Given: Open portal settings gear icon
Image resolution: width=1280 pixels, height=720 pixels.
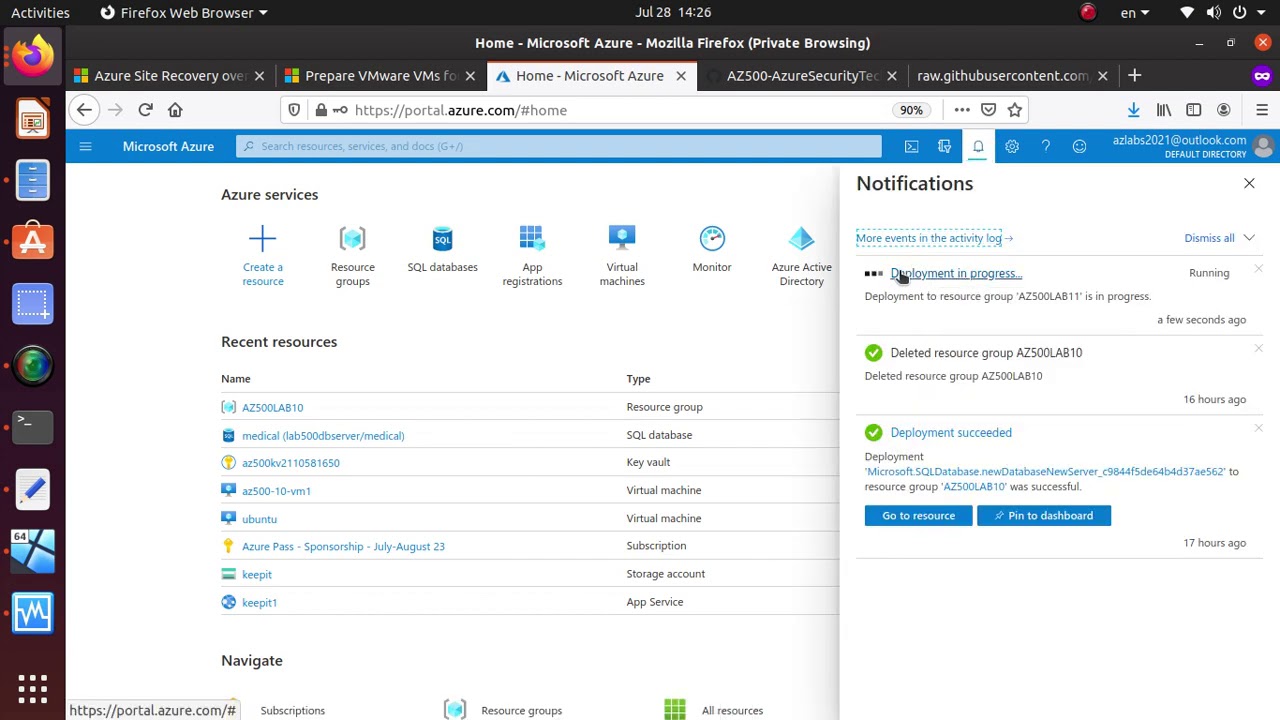Looking at the screenshot, I should tap(1012, 147).
